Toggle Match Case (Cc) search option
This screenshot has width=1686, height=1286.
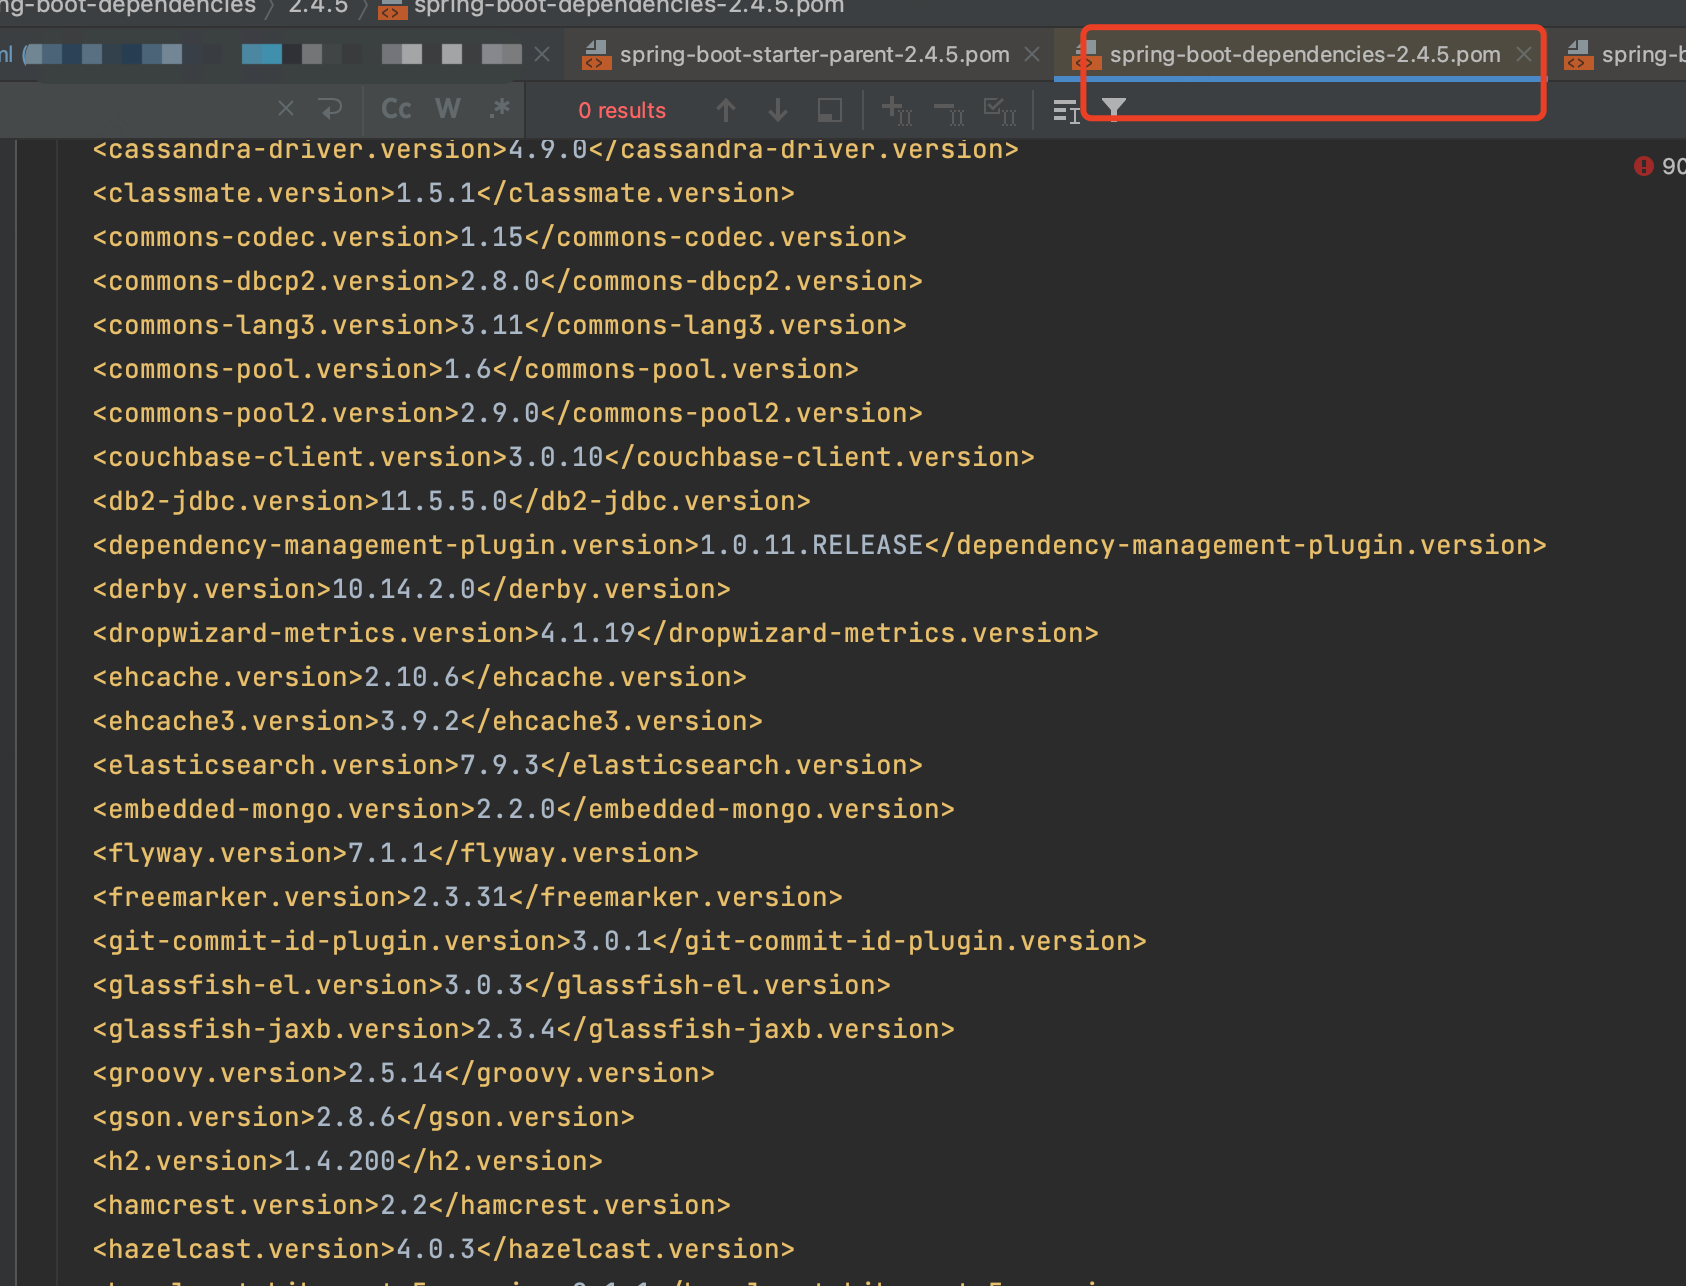click(x=397, y=108)
